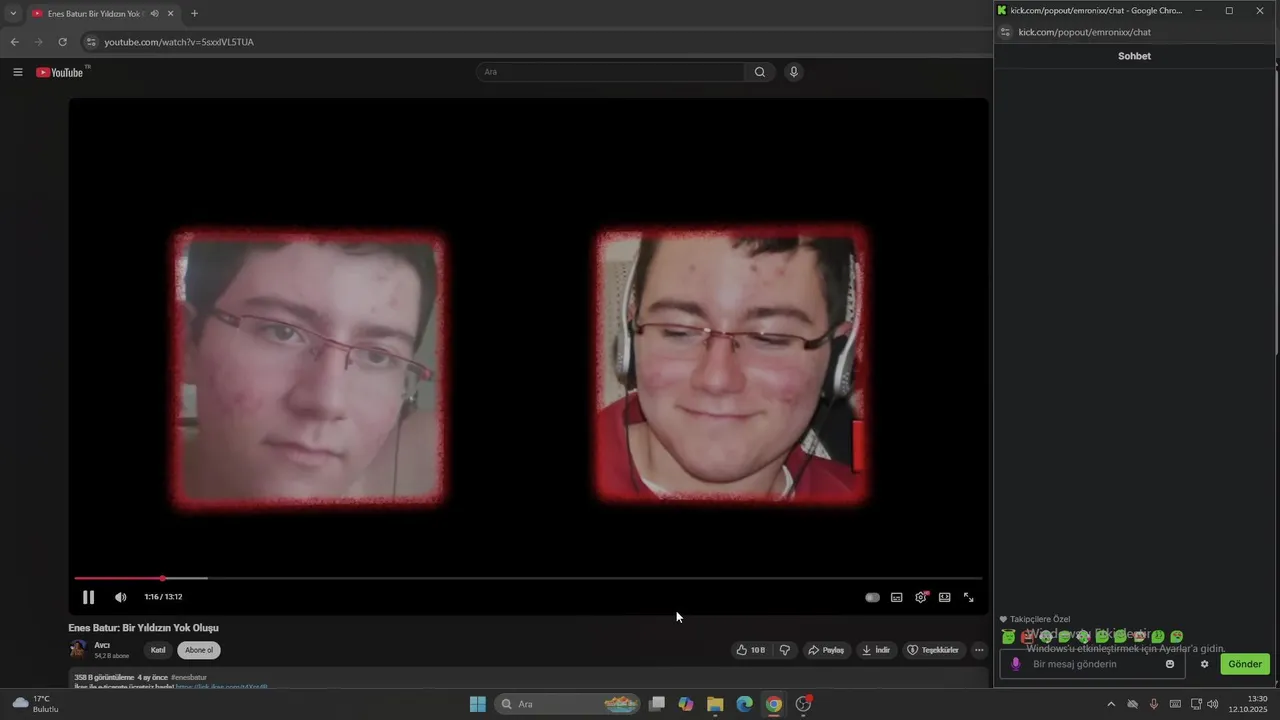
Task: Mute the video volume speaker icon
Action: pos(120,597)
